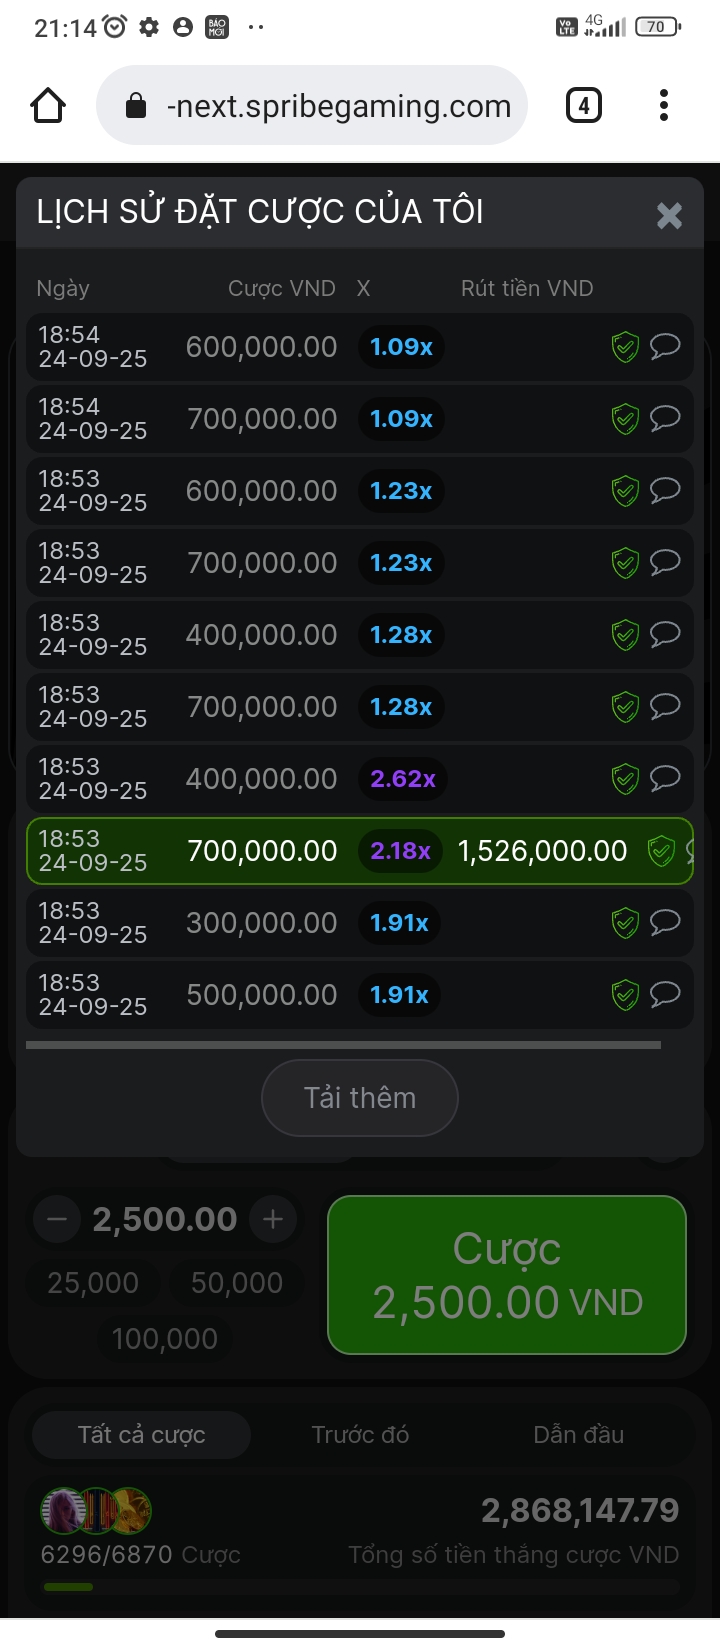Open browser three-dot menu

[663, 105]
